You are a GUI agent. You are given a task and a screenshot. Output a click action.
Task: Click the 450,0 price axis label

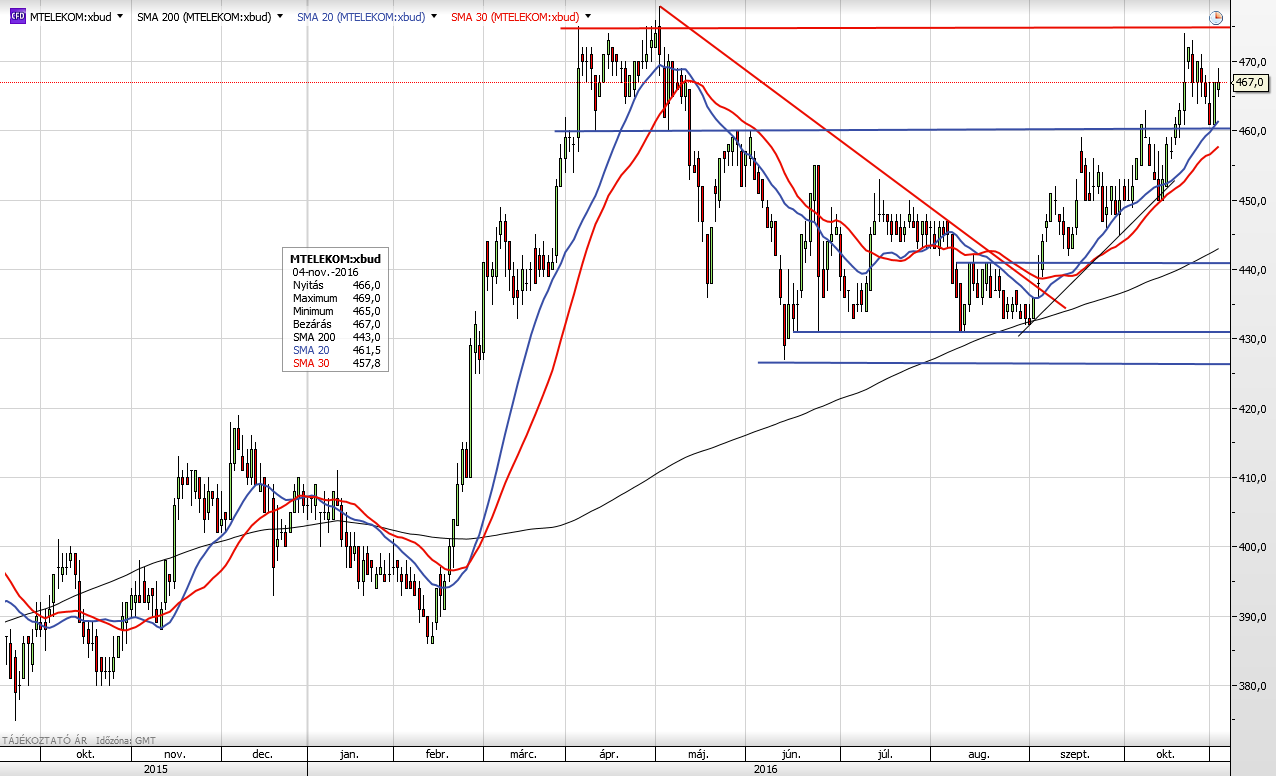pos(1253,201)
